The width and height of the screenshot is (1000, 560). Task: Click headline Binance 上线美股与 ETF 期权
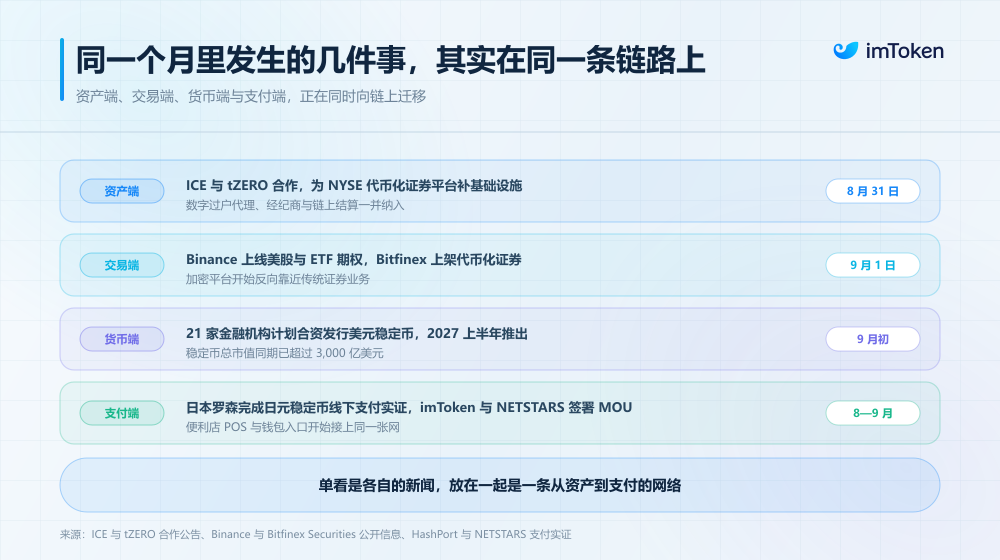coord(275,260)
